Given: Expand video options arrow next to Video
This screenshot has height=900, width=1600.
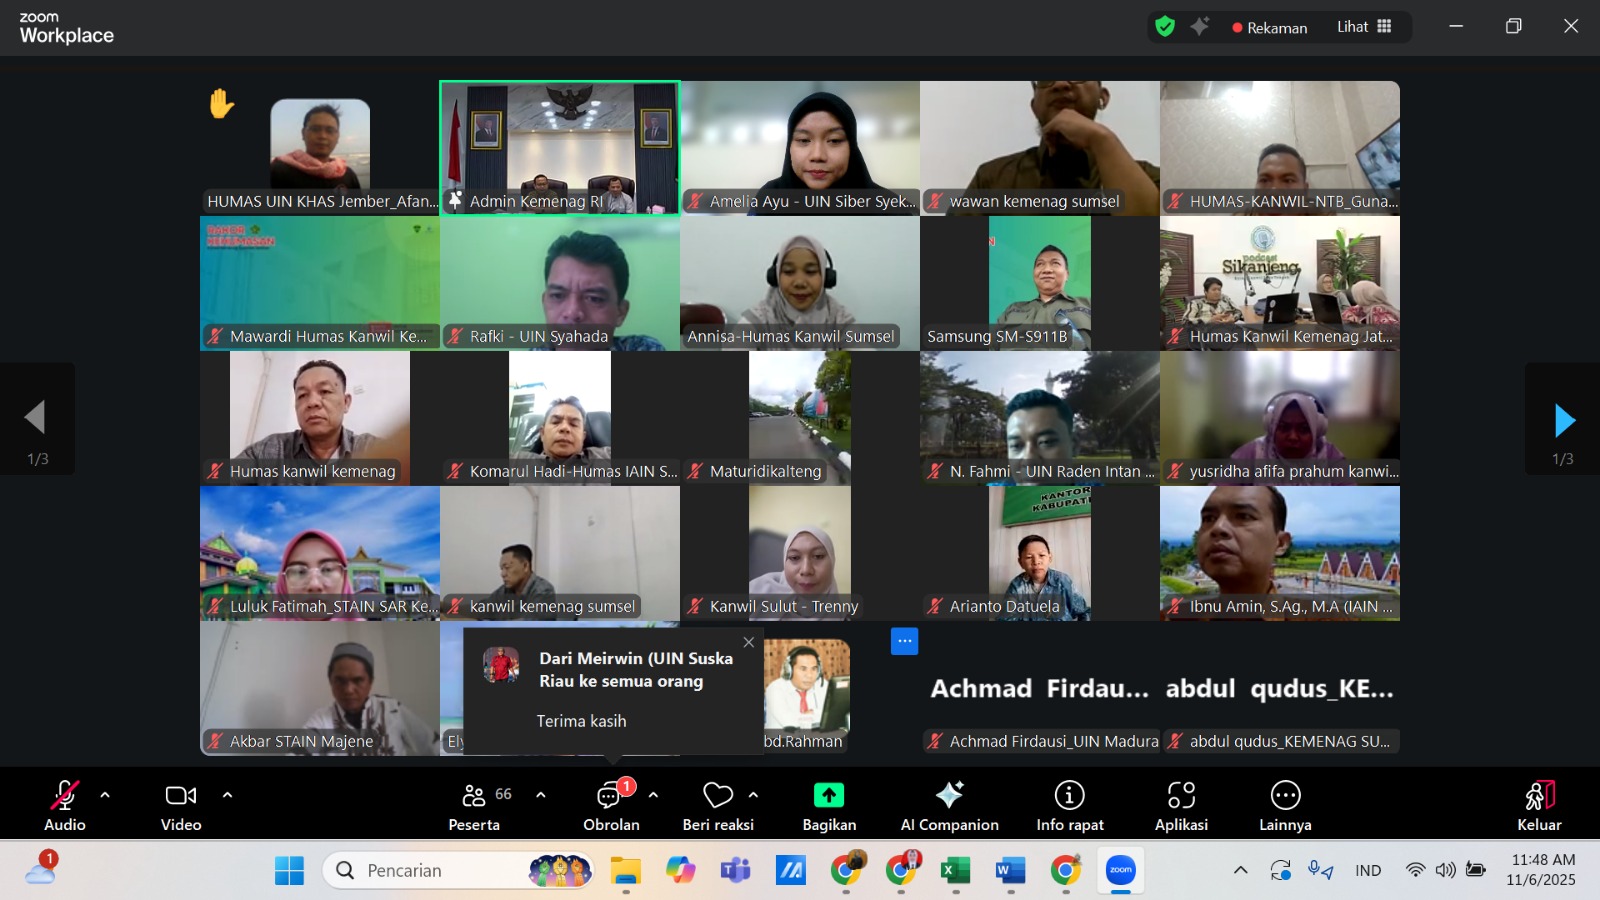Looking at the screenshot, I should coord(227,795).
